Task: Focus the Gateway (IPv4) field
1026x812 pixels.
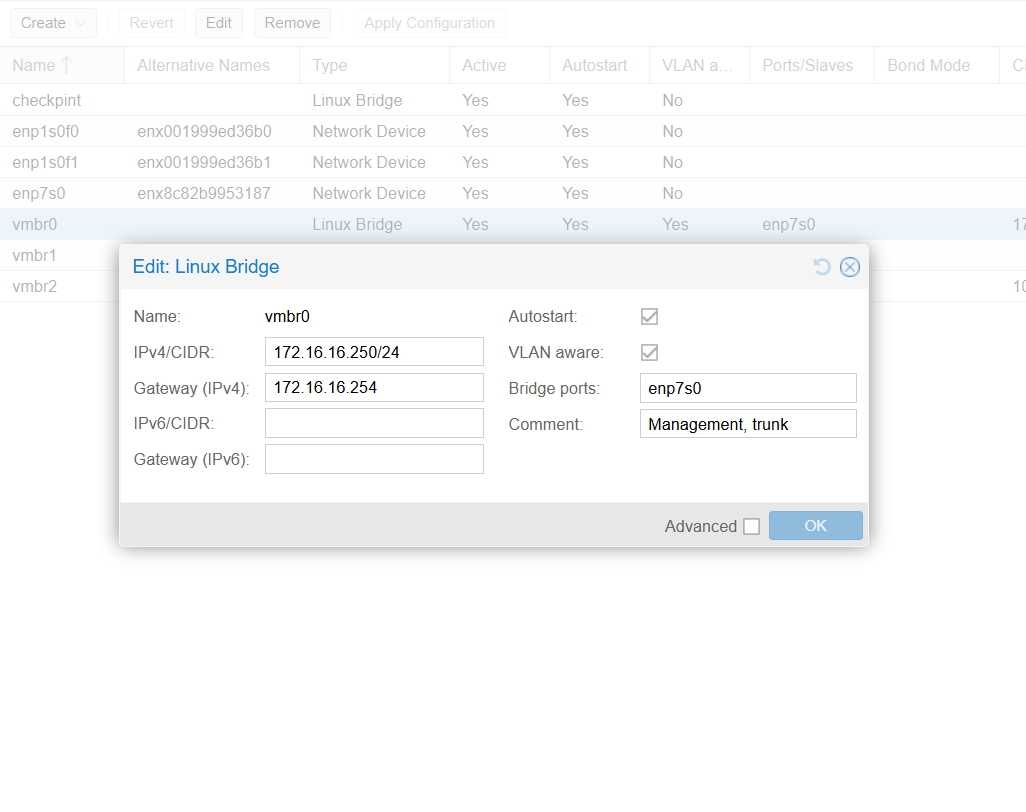Action: [x=374, y=387]
